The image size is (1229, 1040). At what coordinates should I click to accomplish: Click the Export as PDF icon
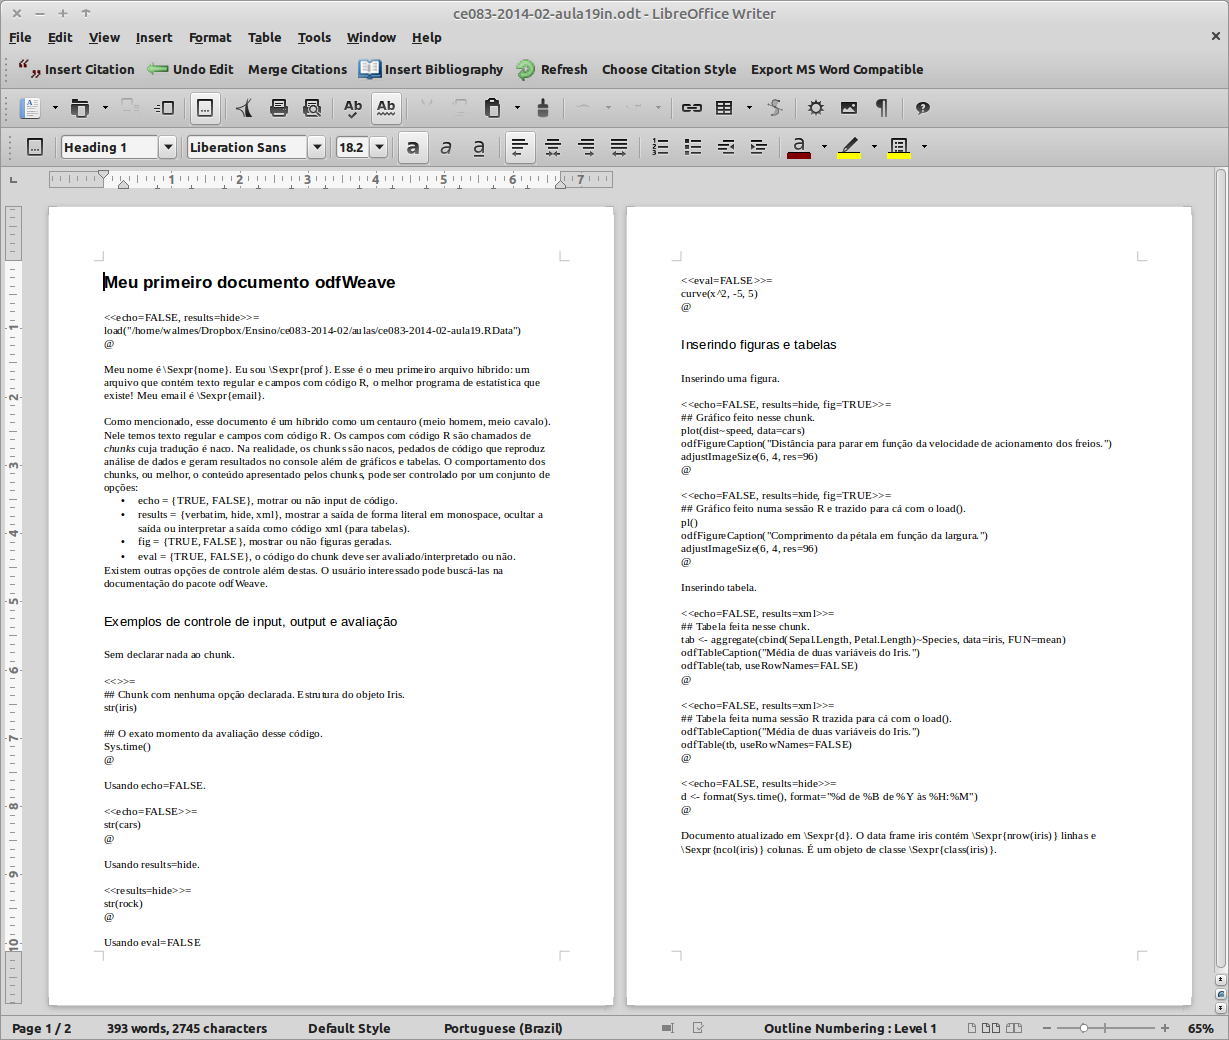245,108
